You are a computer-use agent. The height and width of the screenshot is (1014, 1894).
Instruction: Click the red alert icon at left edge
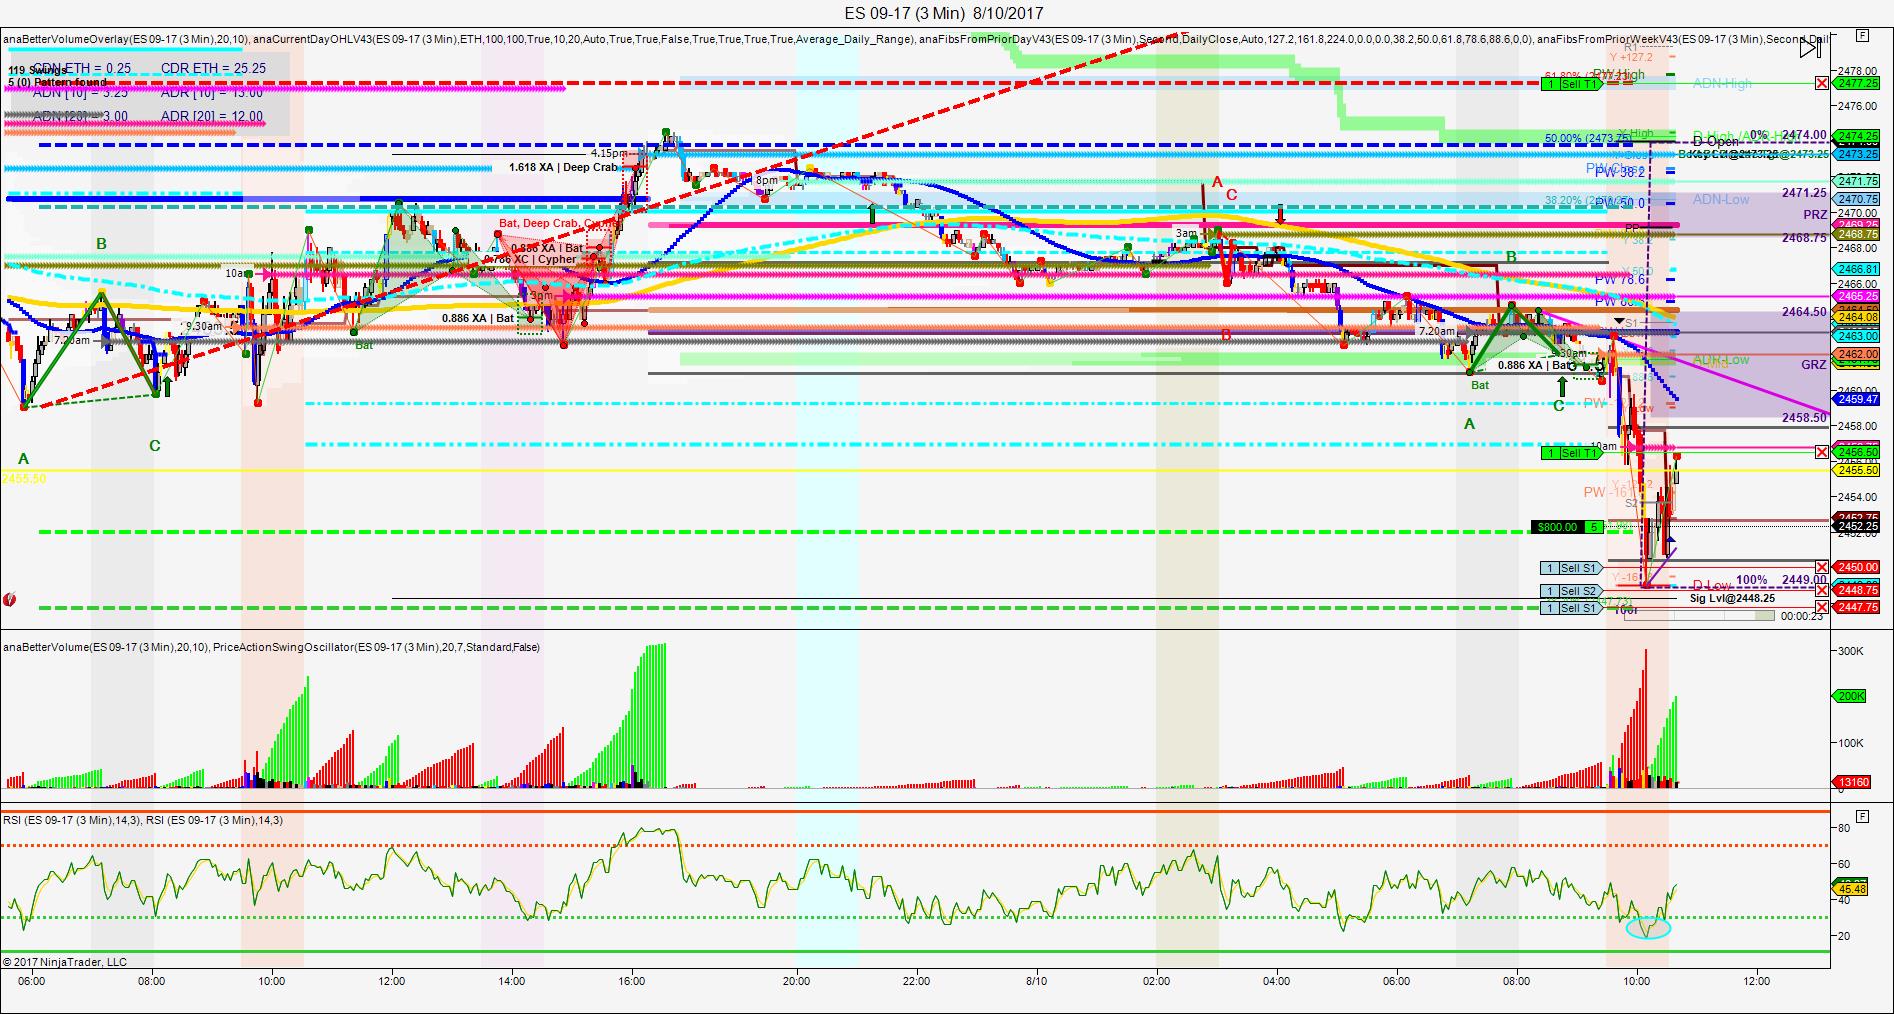coord(9,600)
